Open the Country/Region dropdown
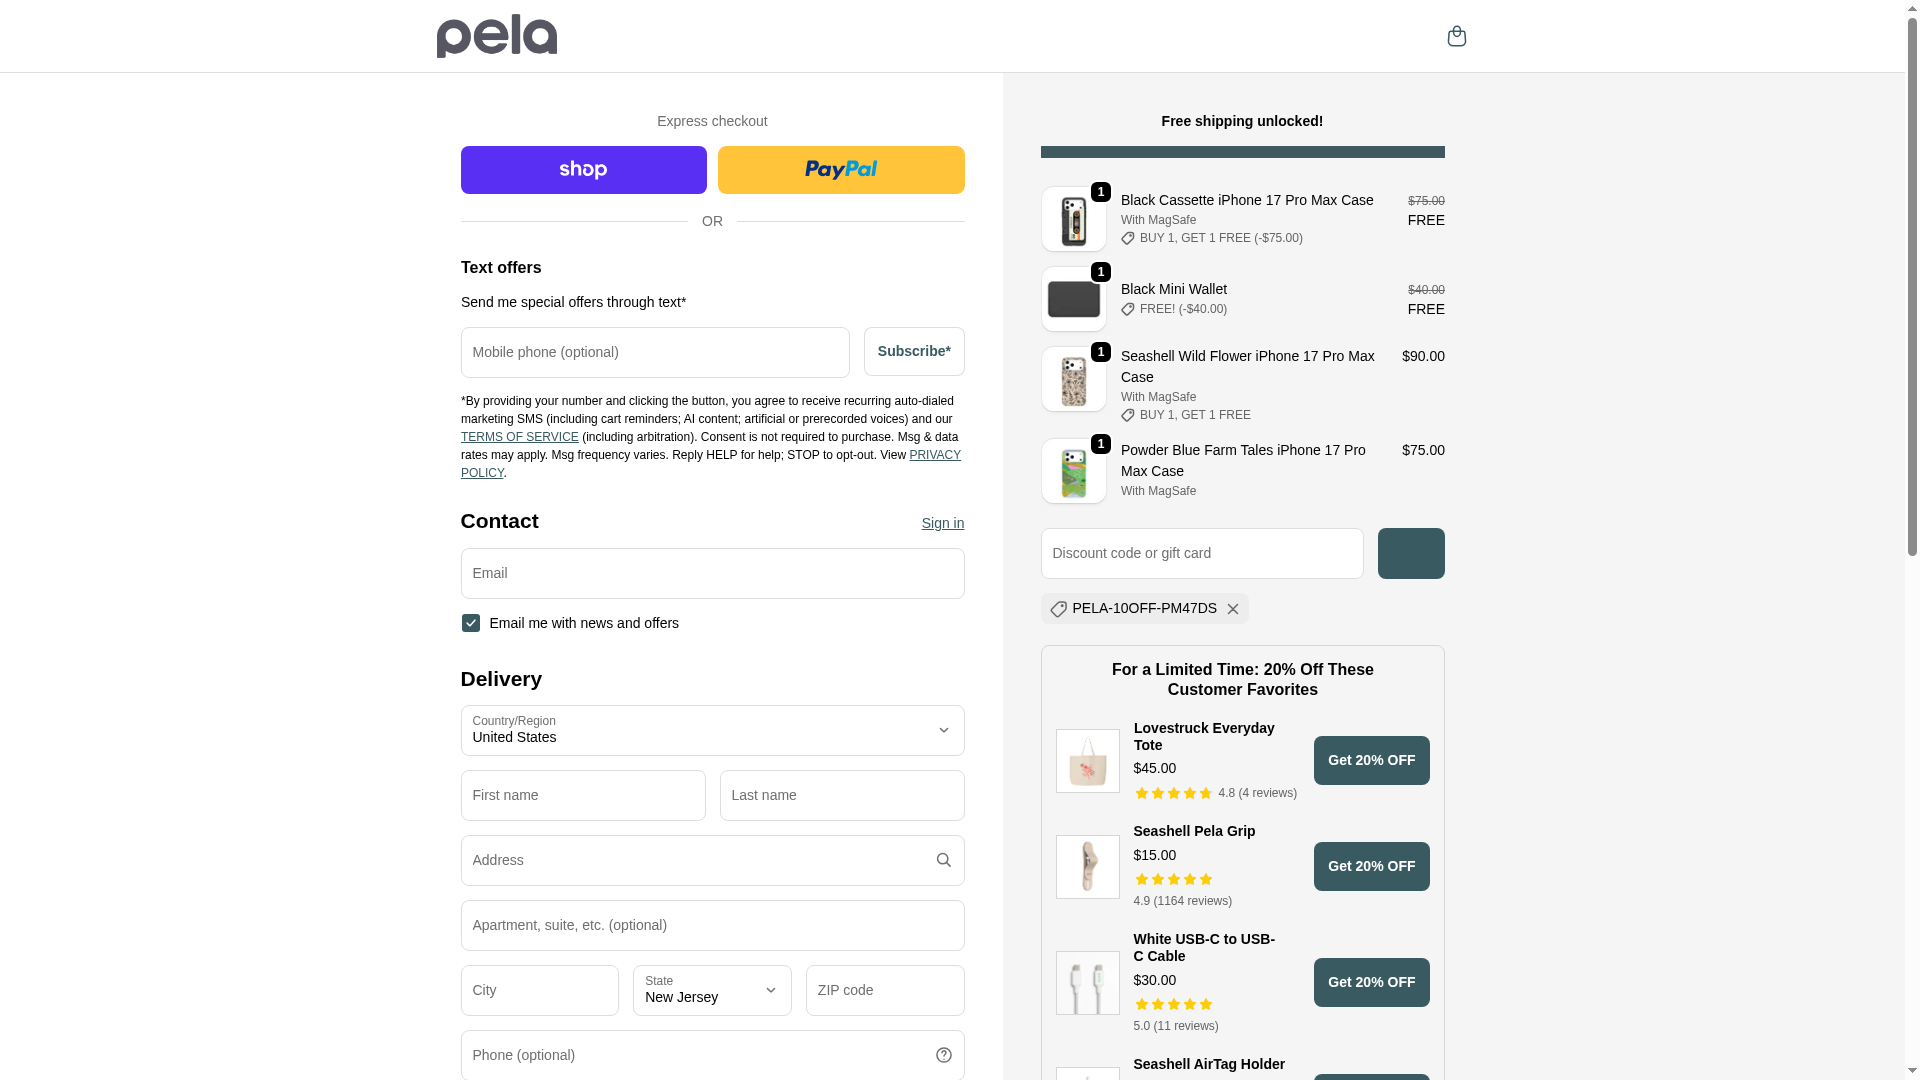The height and width of the screenshot is (1080, 1920). coord(712,730)
